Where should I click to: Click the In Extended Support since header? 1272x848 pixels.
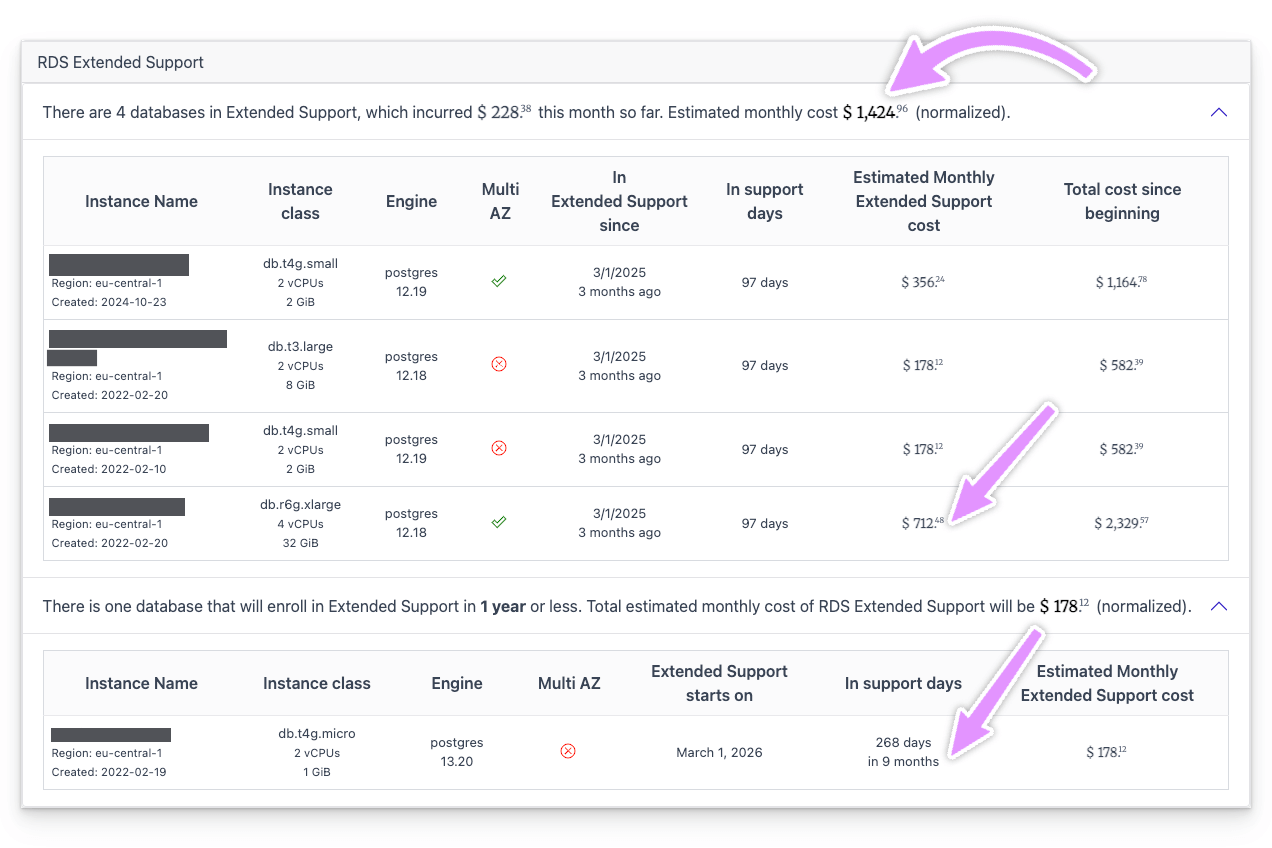click(x=619, y=201)
